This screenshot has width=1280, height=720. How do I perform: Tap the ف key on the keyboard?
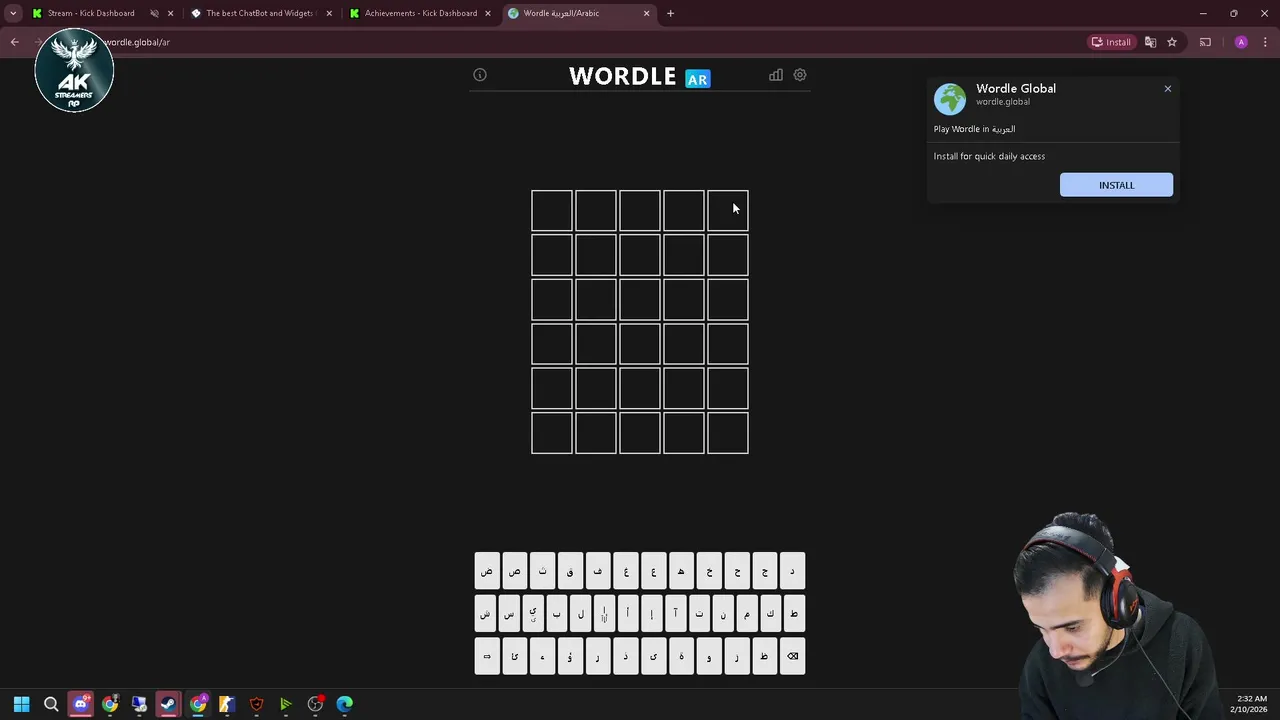[598, 570]
